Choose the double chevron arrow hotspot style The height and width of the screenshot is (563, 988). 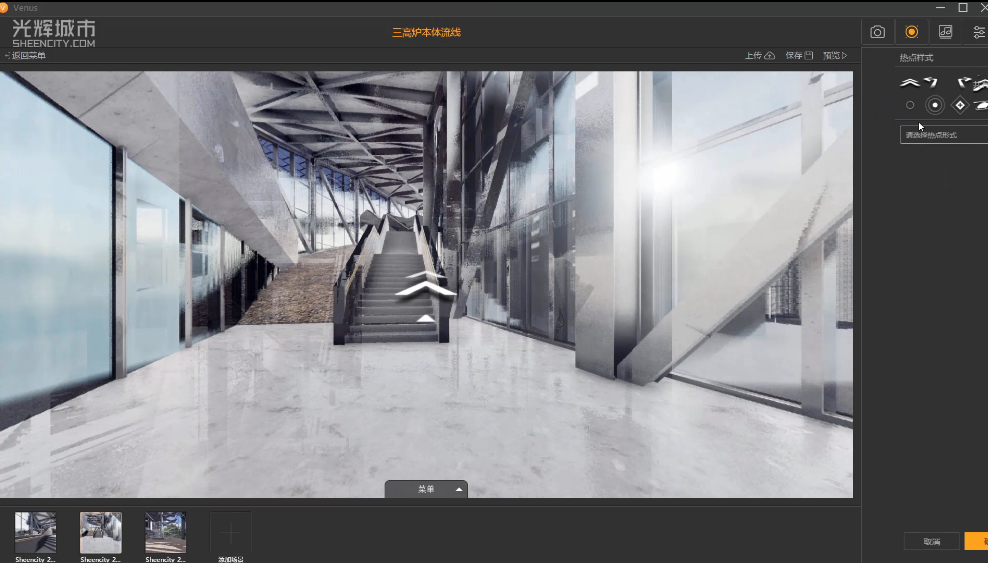tap(908, 82)
